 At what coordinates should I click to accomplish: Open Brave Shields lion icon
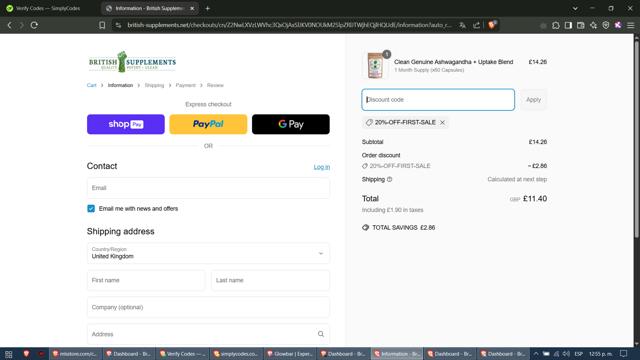click(492, 25)
